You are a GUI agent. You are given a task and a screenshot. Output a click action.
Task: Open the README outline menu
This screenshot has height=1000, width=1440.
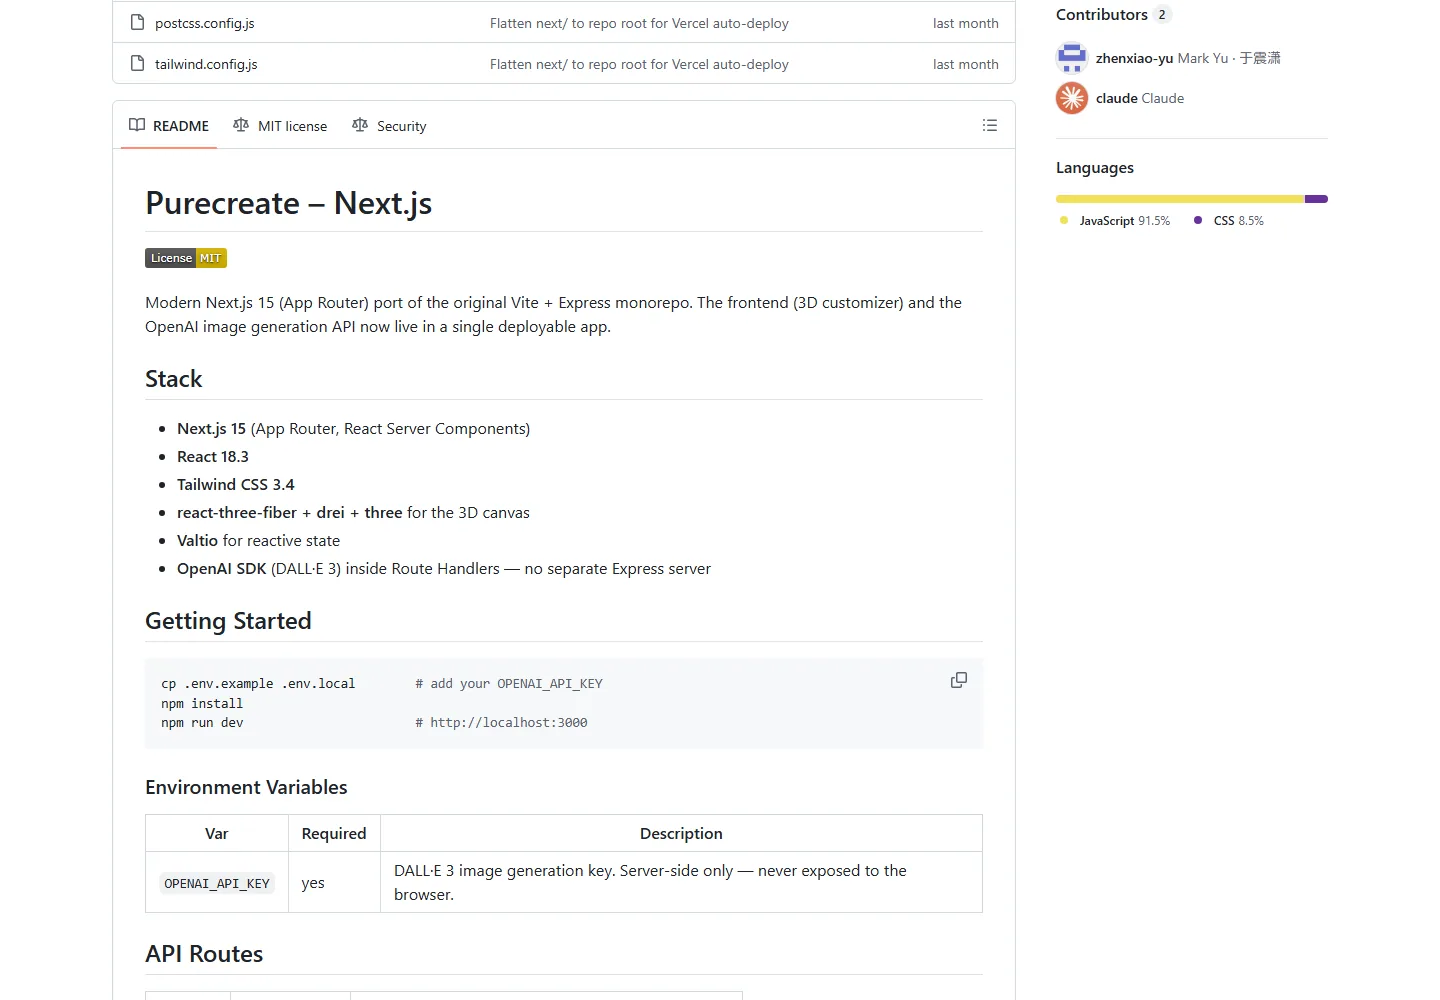click(990, 125)
